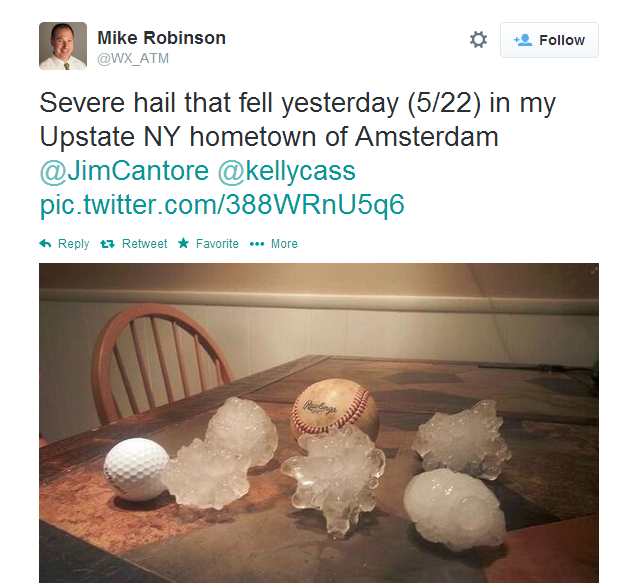
Task: Open the hailstones photo
Action: pyautogui.click(x=319, y=423)
